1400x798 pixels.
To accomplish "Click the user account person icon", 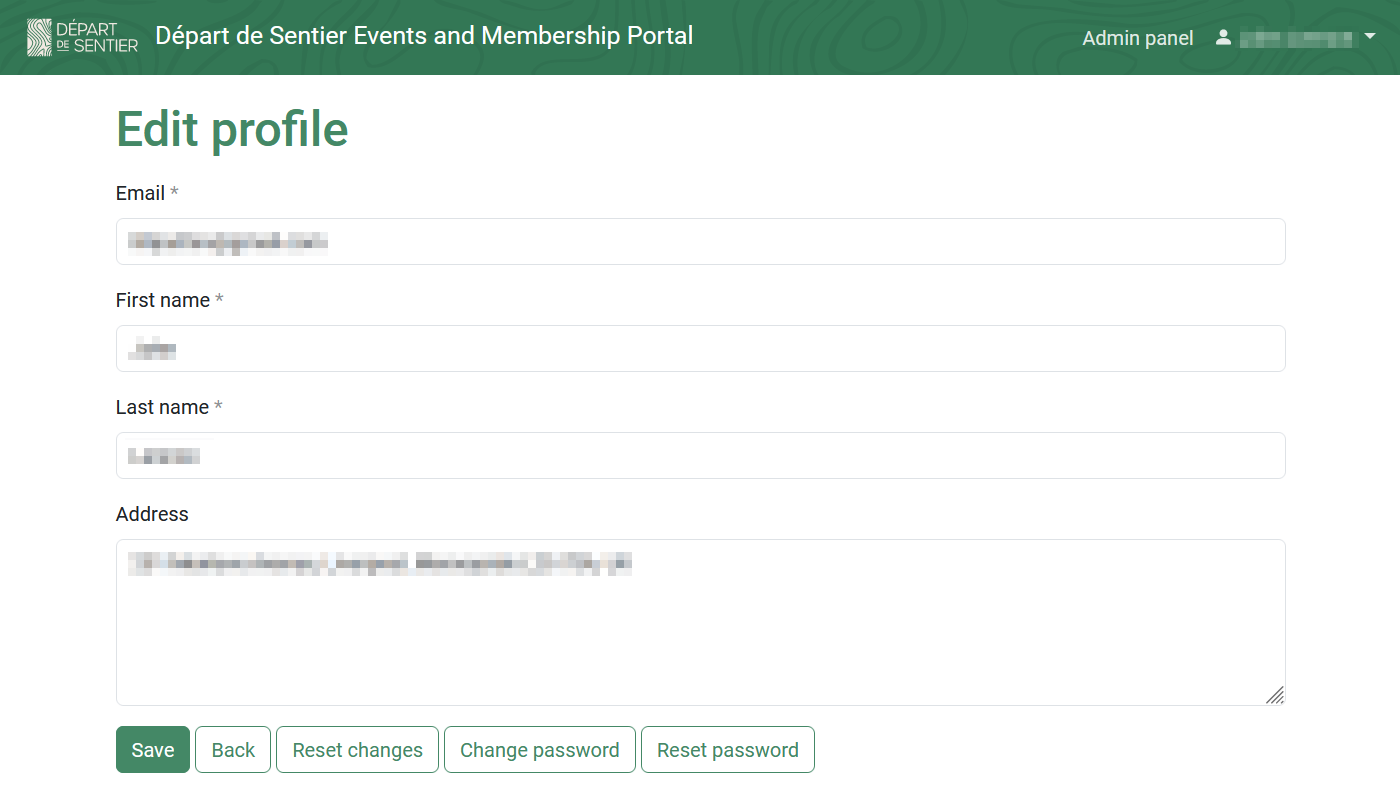I will point(1223,37).
